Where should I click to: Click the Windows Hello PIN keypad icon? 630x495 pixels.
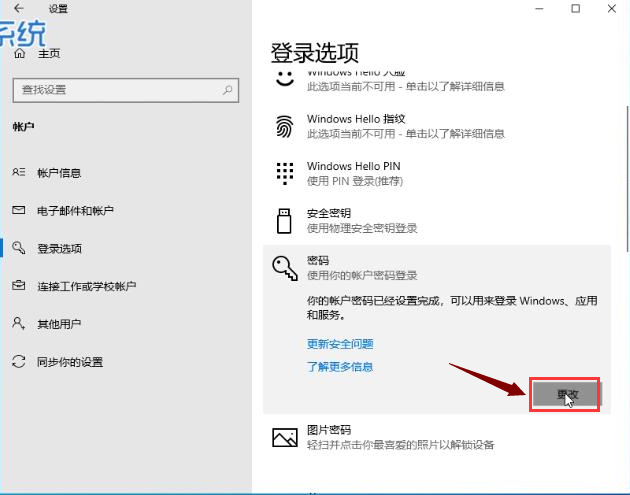(x=285, y=172)
